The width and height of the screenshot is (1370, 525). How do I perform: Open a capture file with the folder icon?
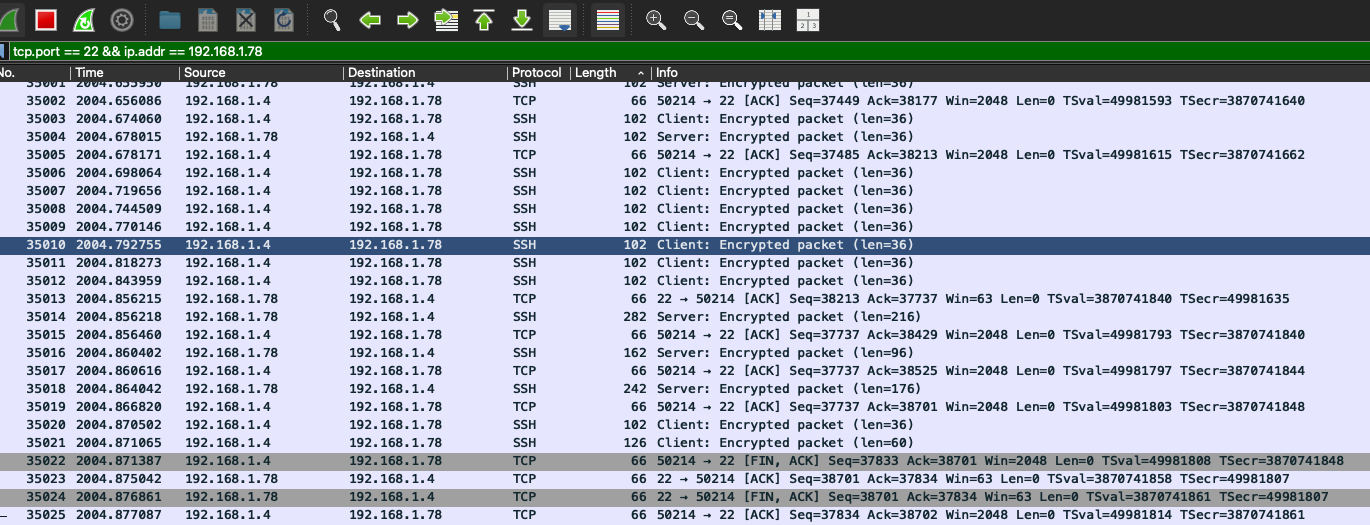coord(170,19)
